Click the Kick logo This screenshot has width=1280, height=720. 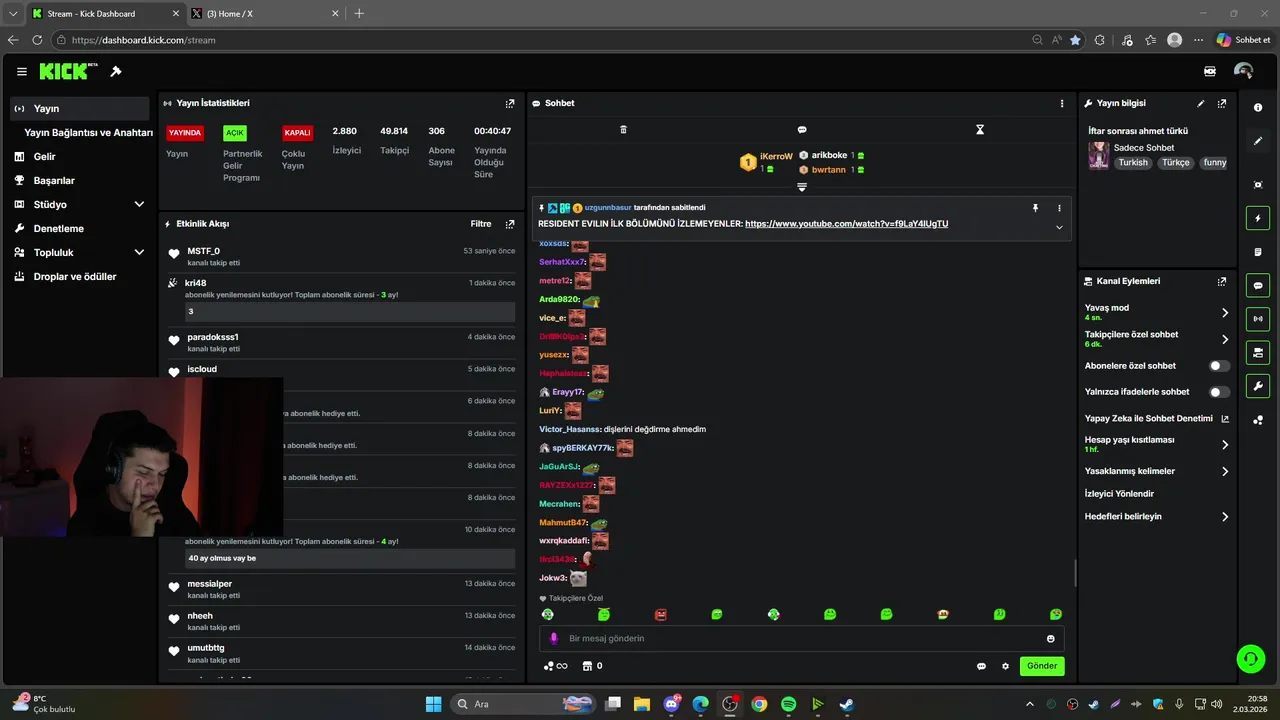[68, 71]
